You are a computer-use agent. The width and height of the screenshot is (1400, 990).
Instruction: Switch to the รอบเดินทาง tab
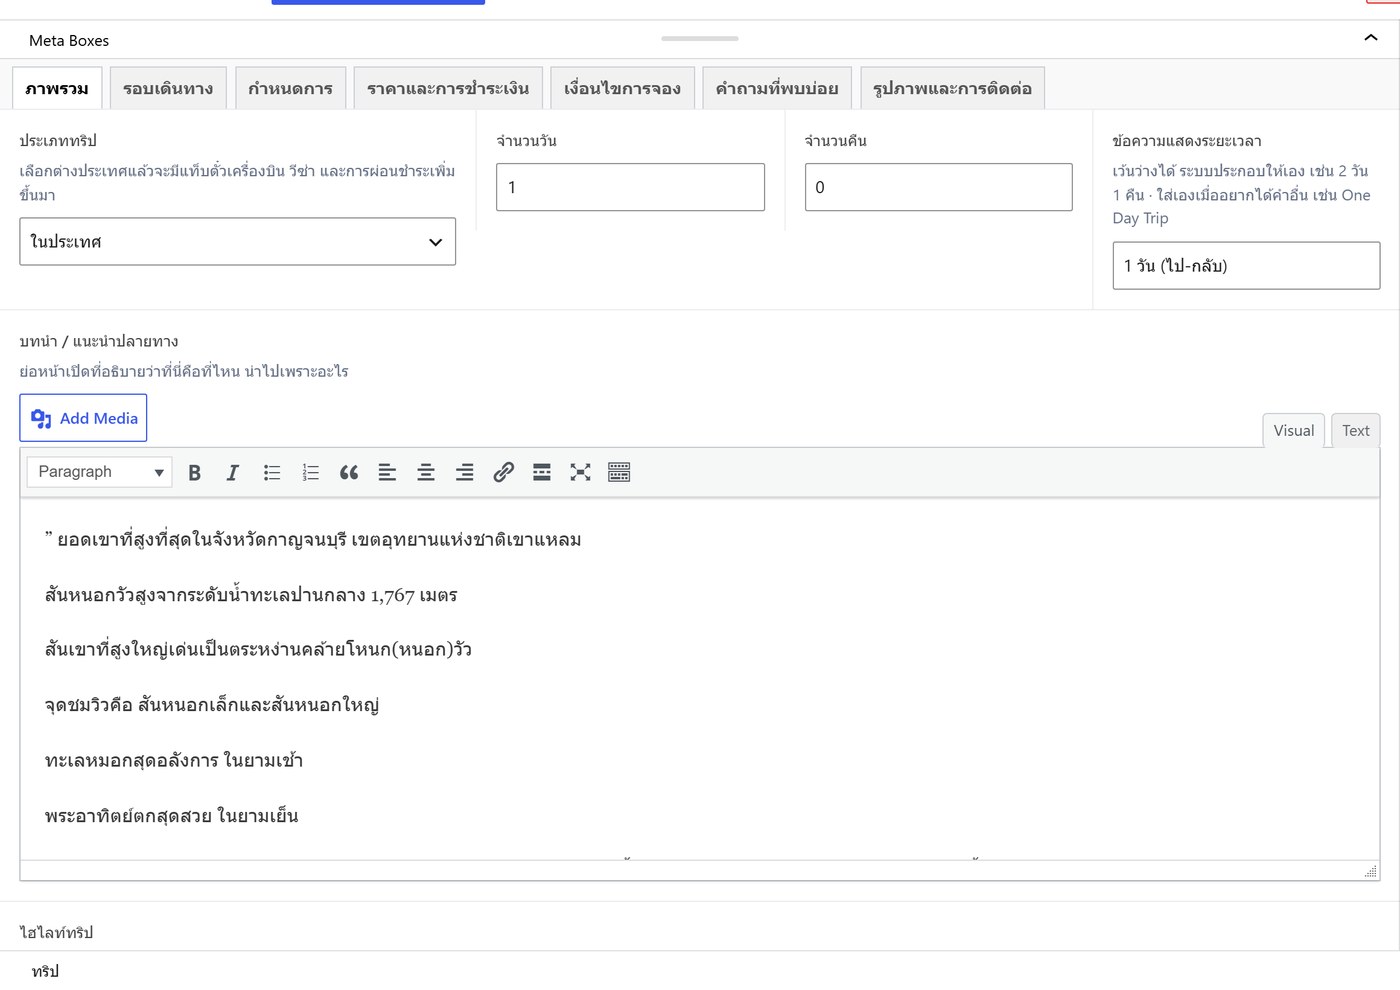168,88
